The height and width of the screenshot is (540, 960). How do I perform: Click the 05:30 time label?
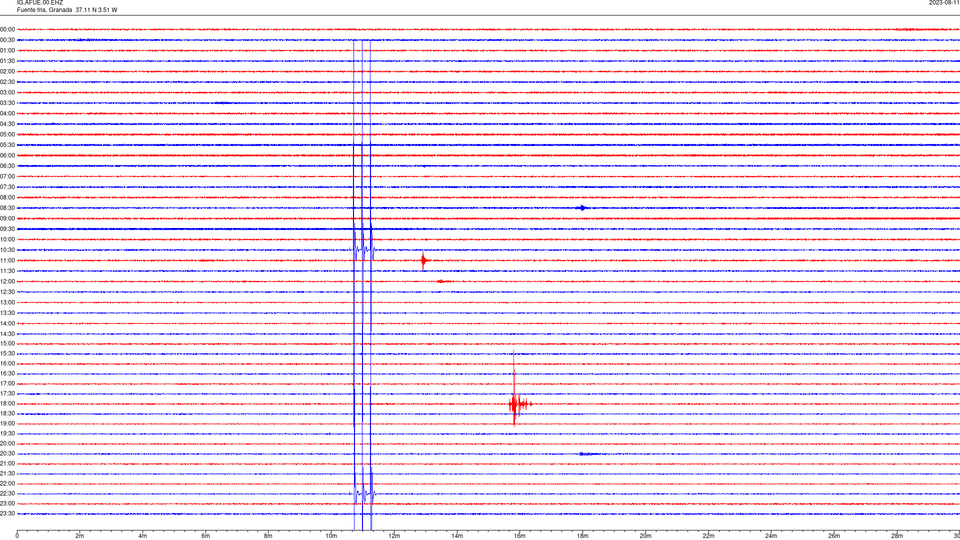coord(7,145)
